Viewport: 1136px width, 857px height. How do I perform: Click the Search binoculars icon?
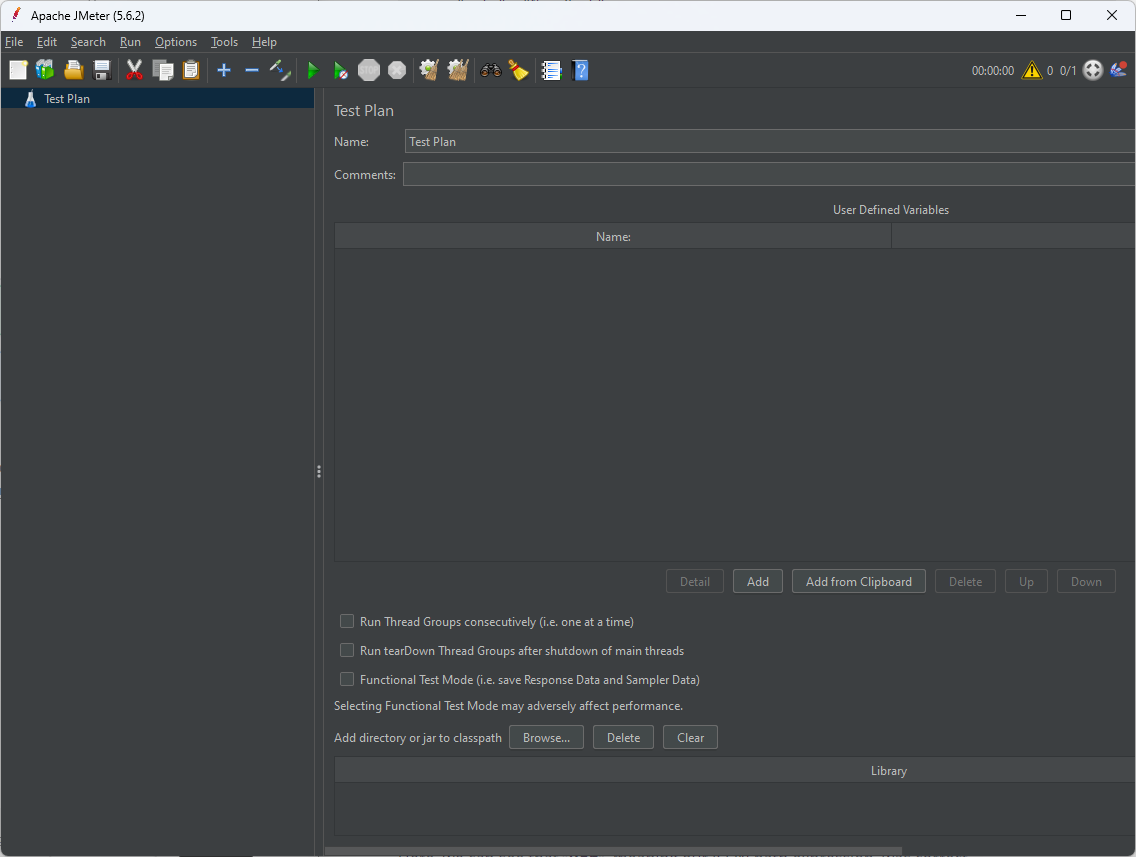coord(490,70)
